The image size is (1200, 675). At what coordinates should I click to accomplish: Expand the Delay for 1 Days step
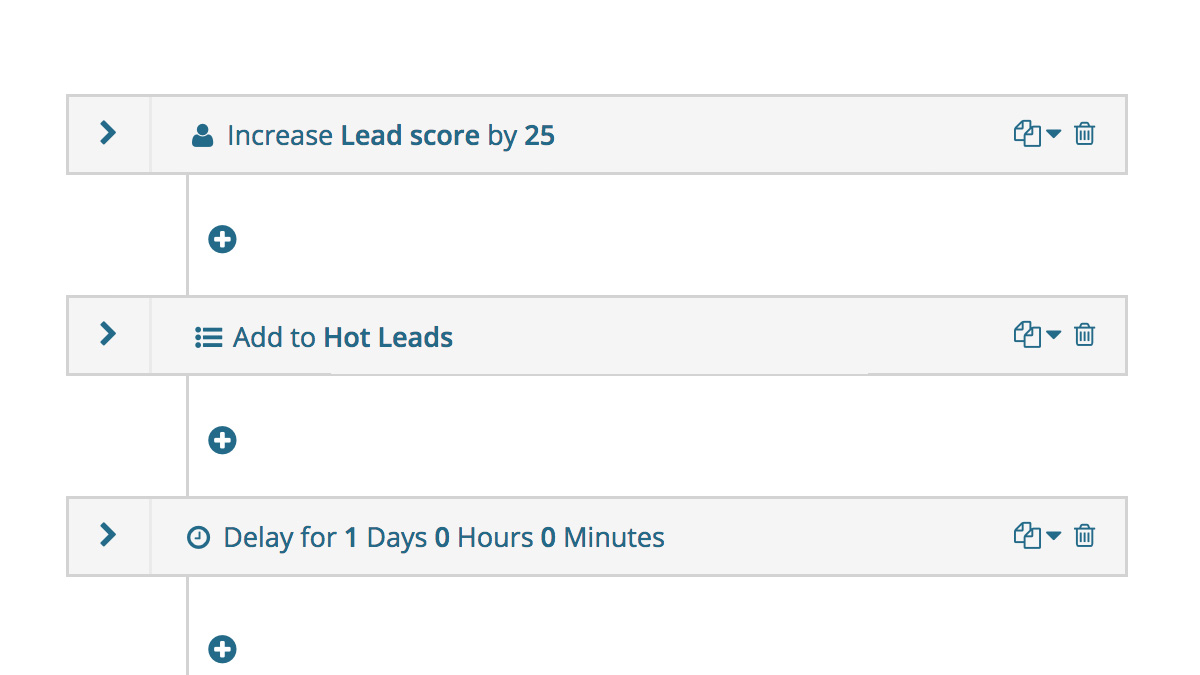108,535
